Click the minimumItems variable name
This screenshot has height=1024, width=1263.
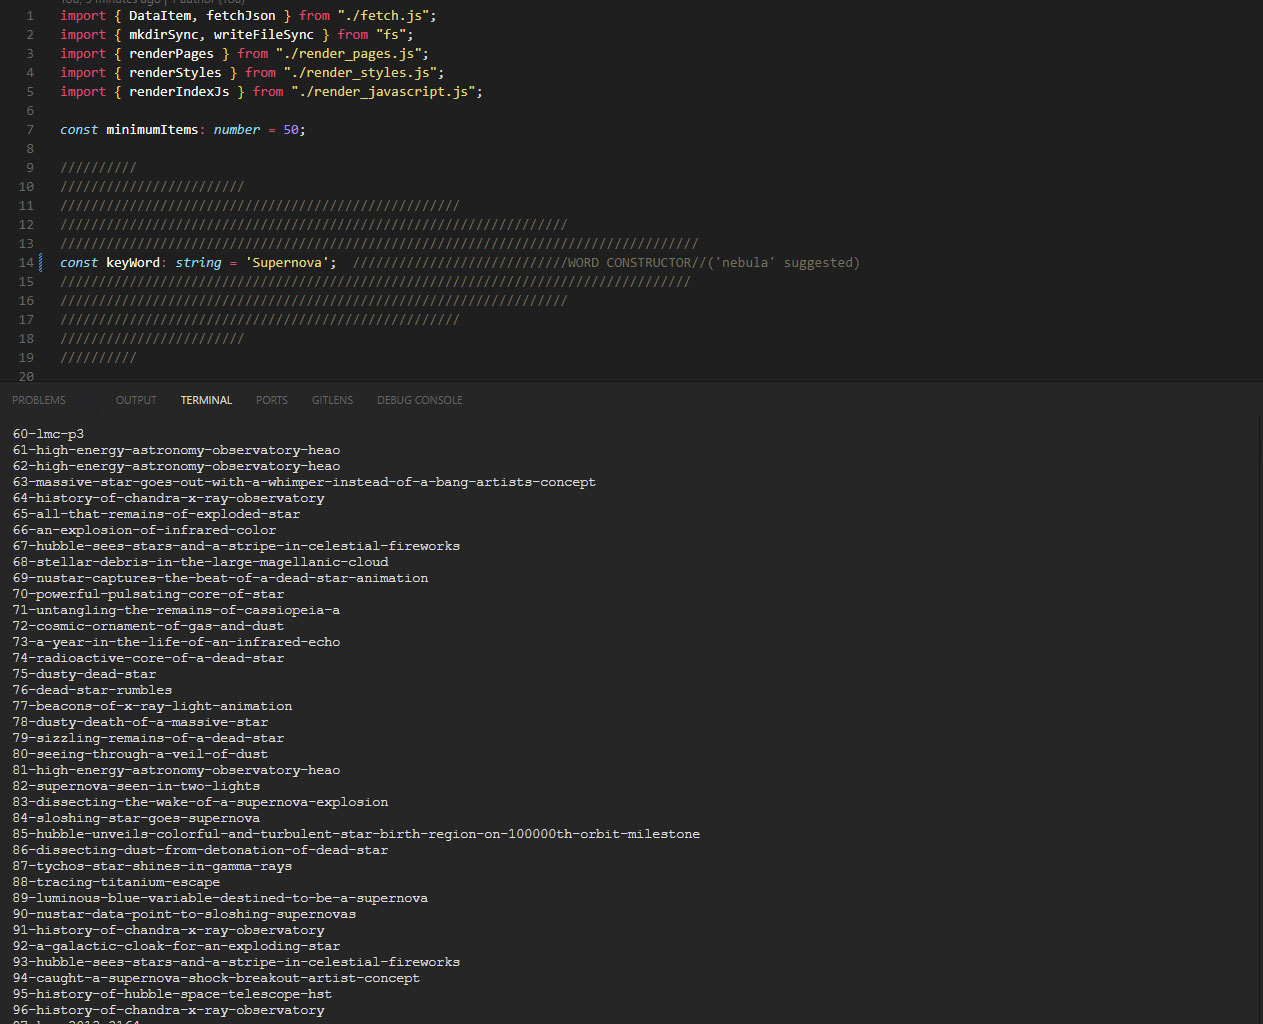coord(152,130)
